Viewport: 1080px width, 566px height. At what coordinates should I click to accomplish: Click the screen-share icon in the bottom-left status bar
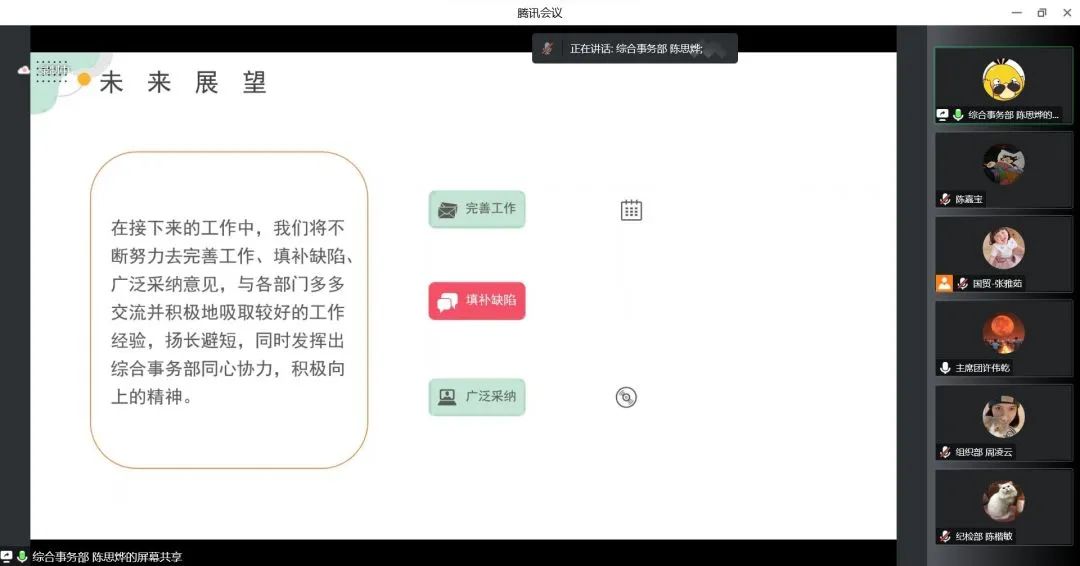[x=7, y=557]
